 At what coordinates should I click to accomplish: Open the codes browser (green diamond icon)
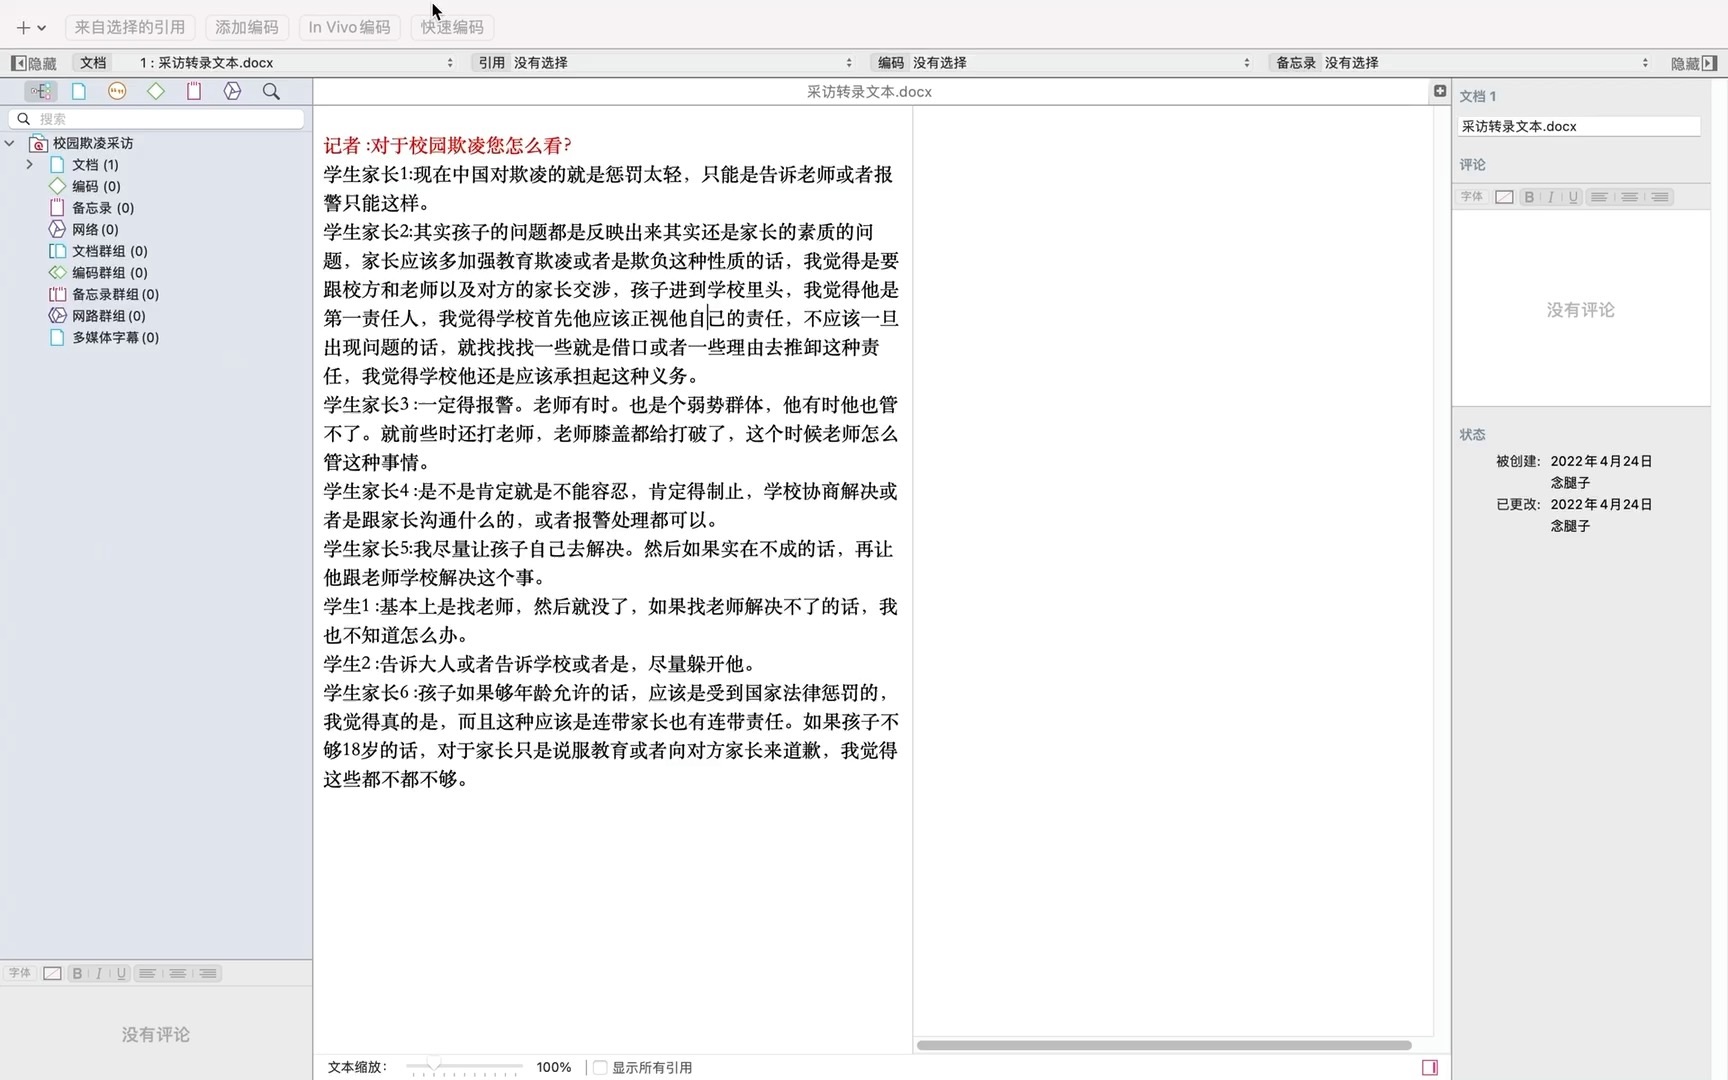pos(156,91)
